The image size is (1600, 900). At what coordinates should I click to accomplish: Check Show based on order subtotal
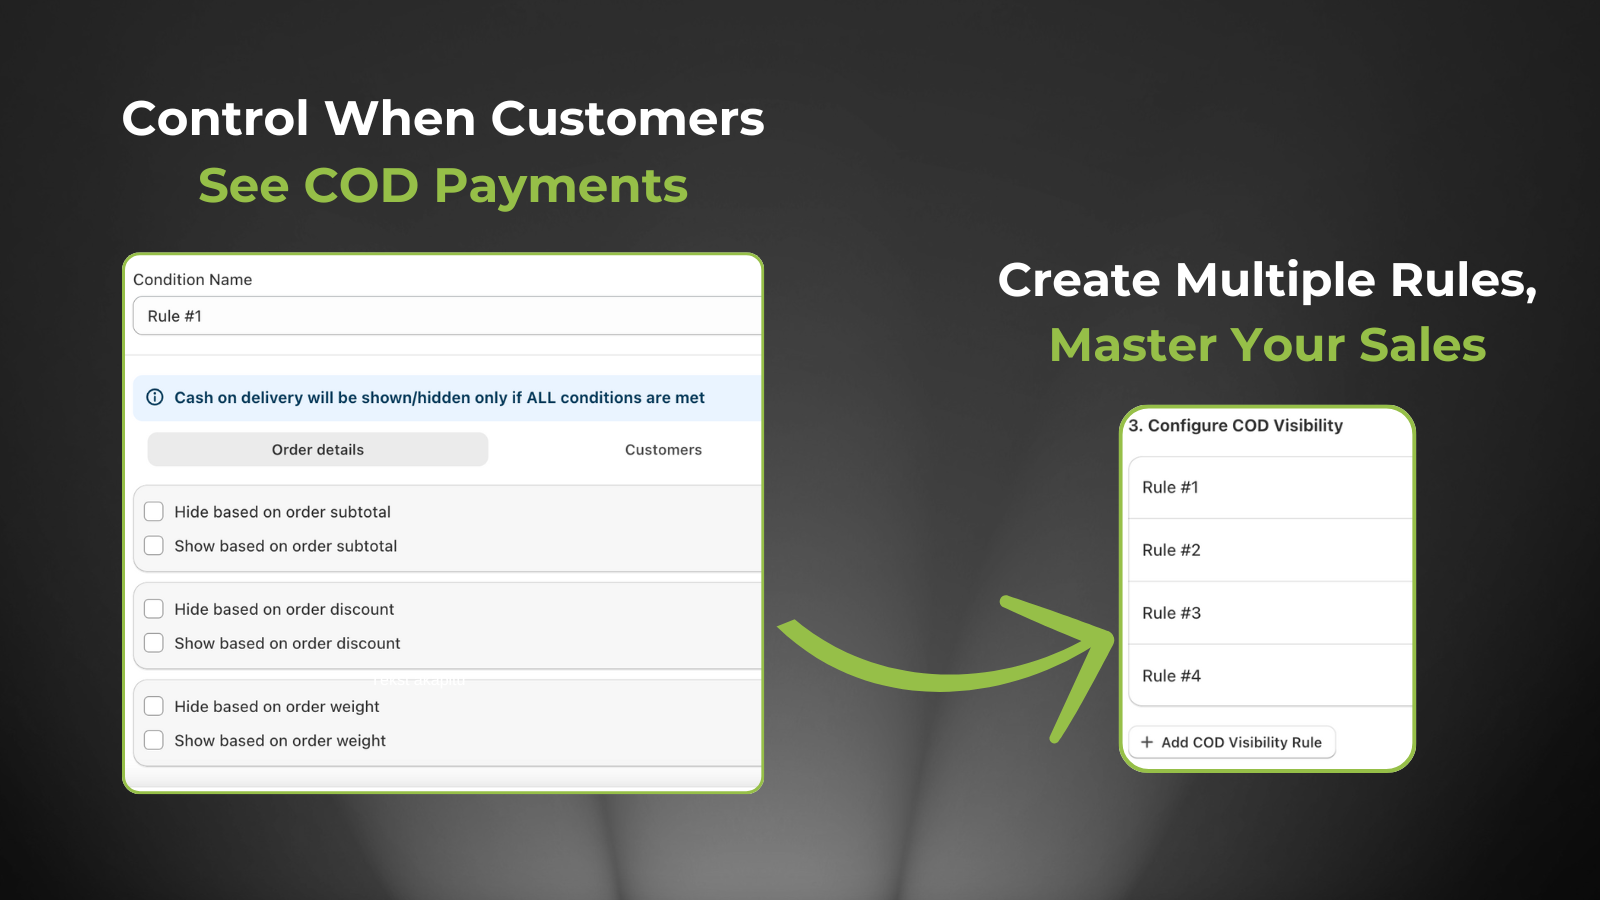154,546
